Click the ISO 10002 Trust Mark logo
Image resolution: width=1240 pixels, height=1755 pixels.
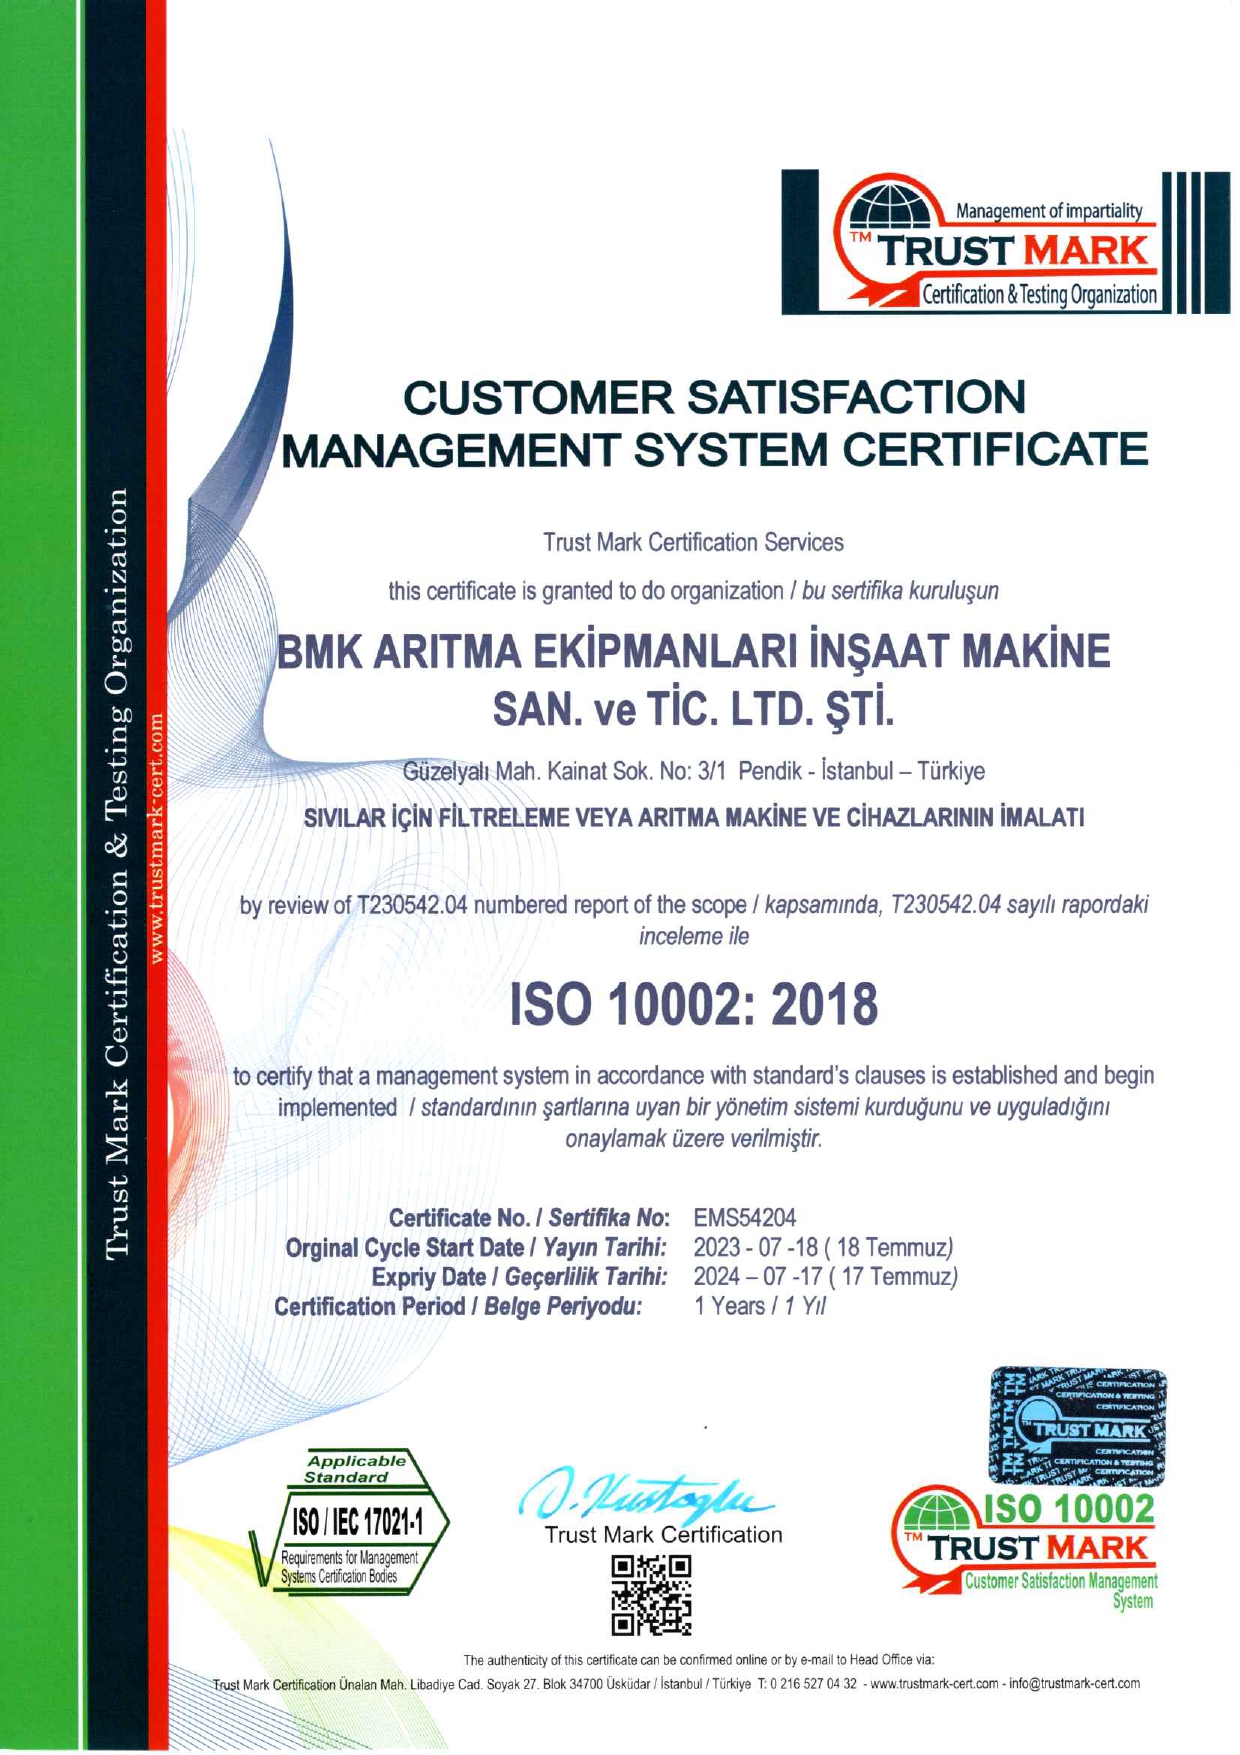point(1025,1551)
